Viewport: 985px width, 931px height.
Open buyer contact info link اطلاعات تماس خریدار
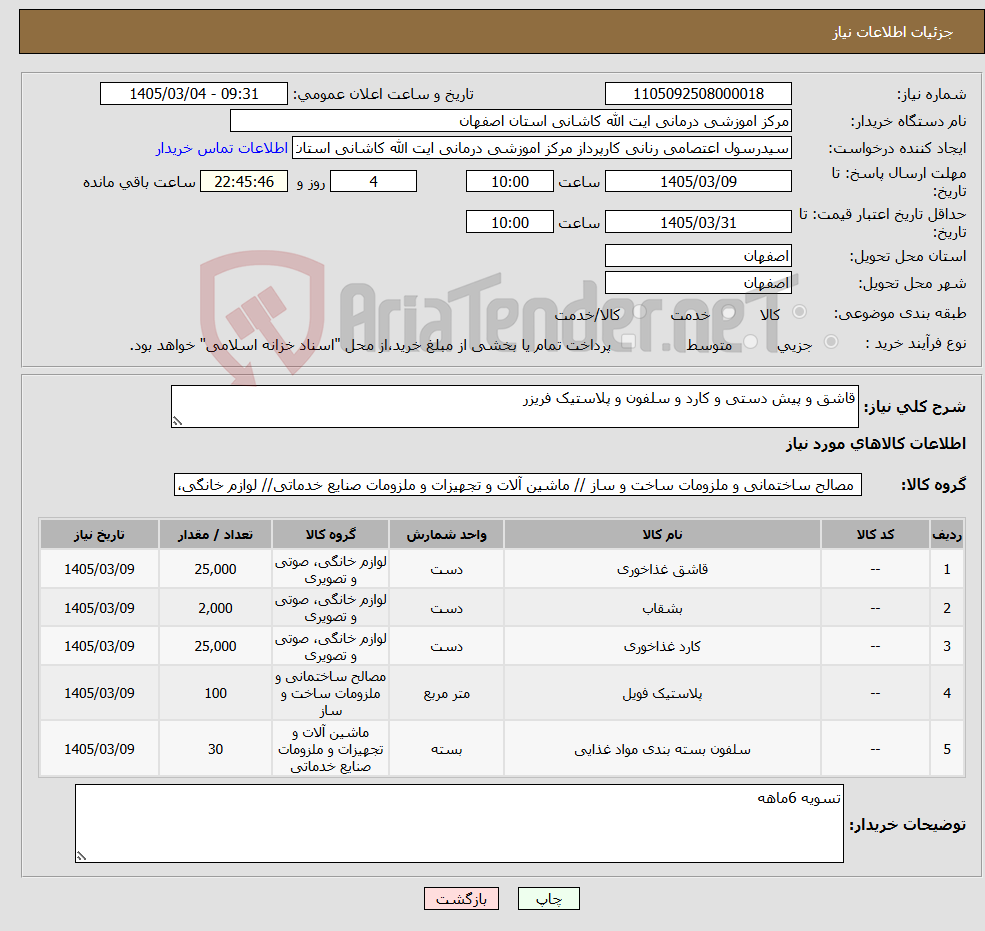pyautogui.click(x=222, y=148)
